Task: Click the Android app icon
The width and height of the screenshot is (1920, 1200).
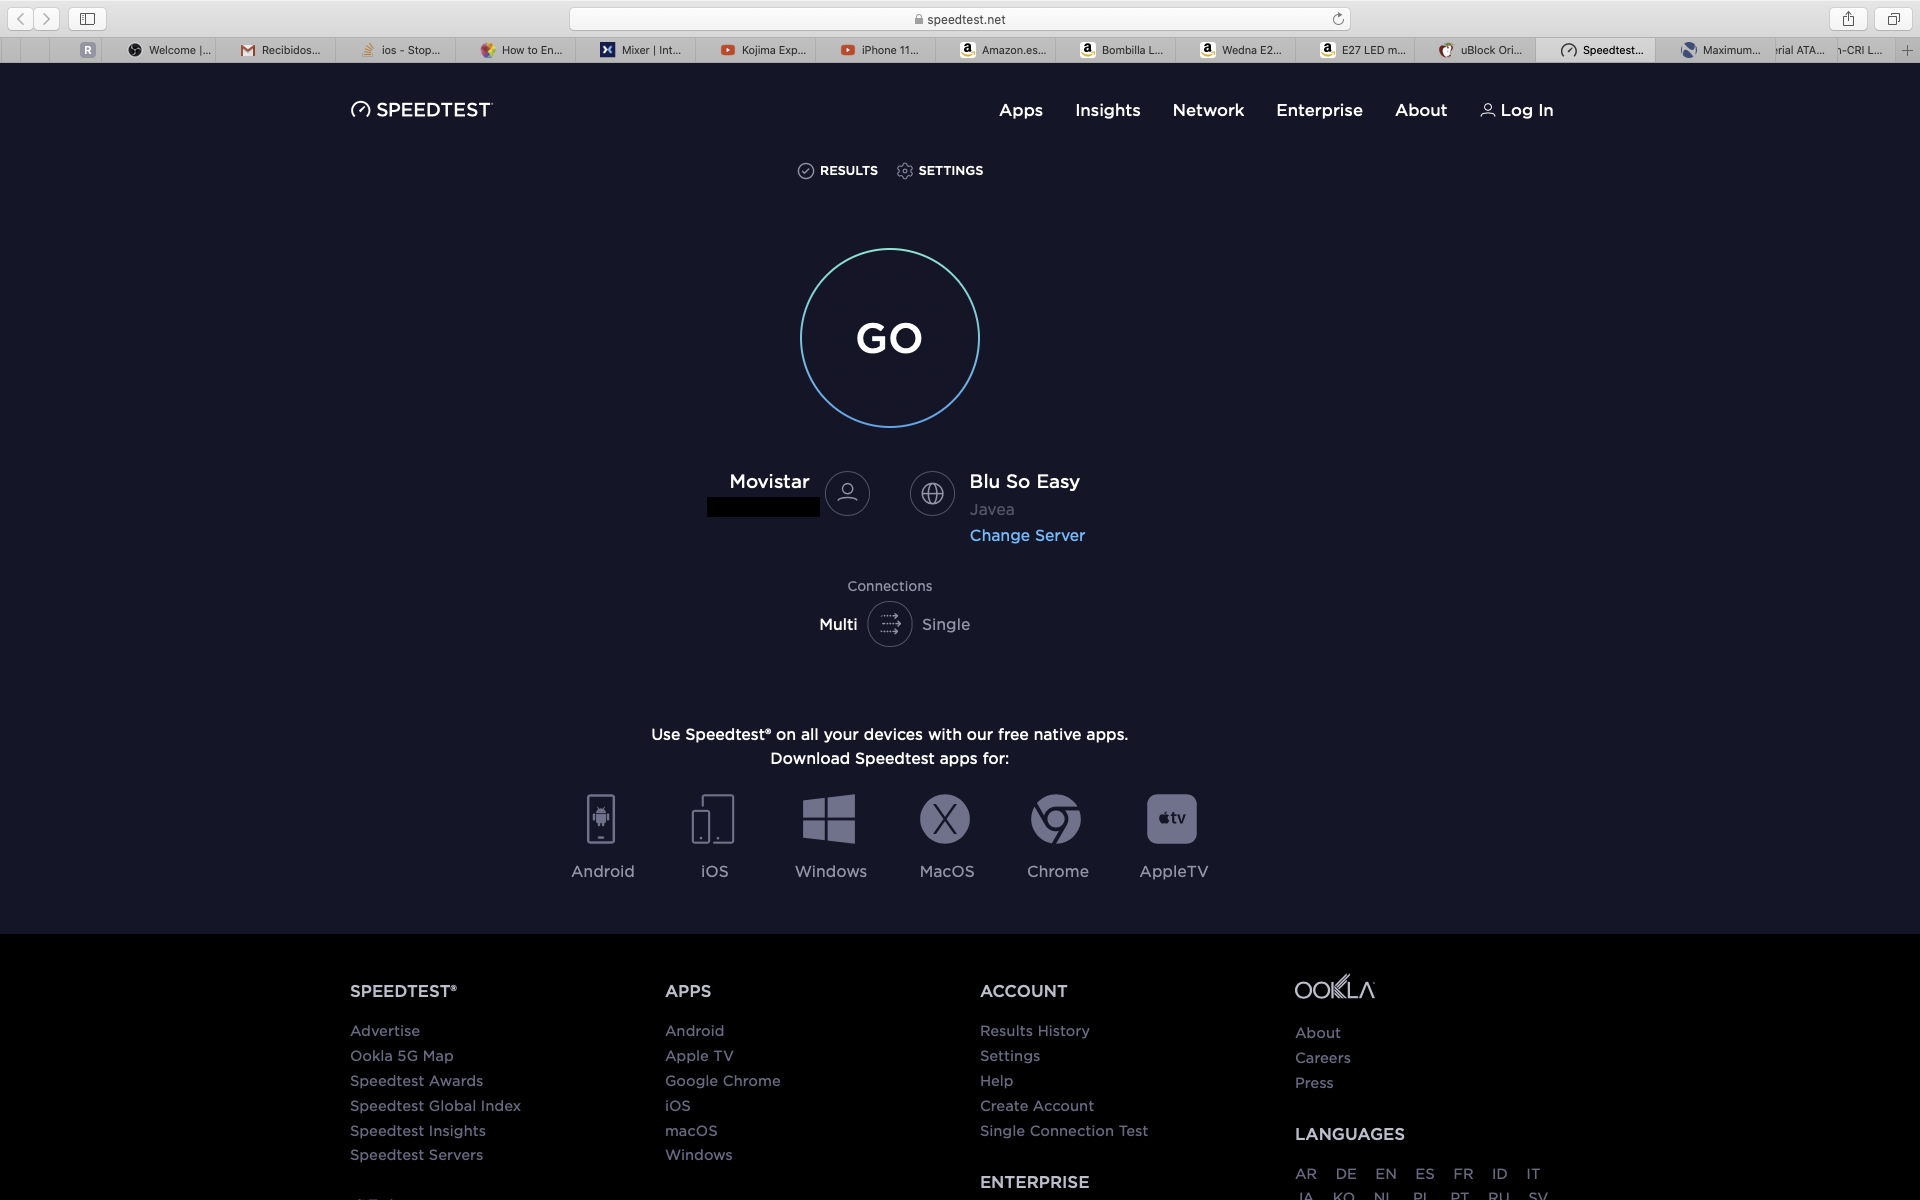Action: pos(601,819)
